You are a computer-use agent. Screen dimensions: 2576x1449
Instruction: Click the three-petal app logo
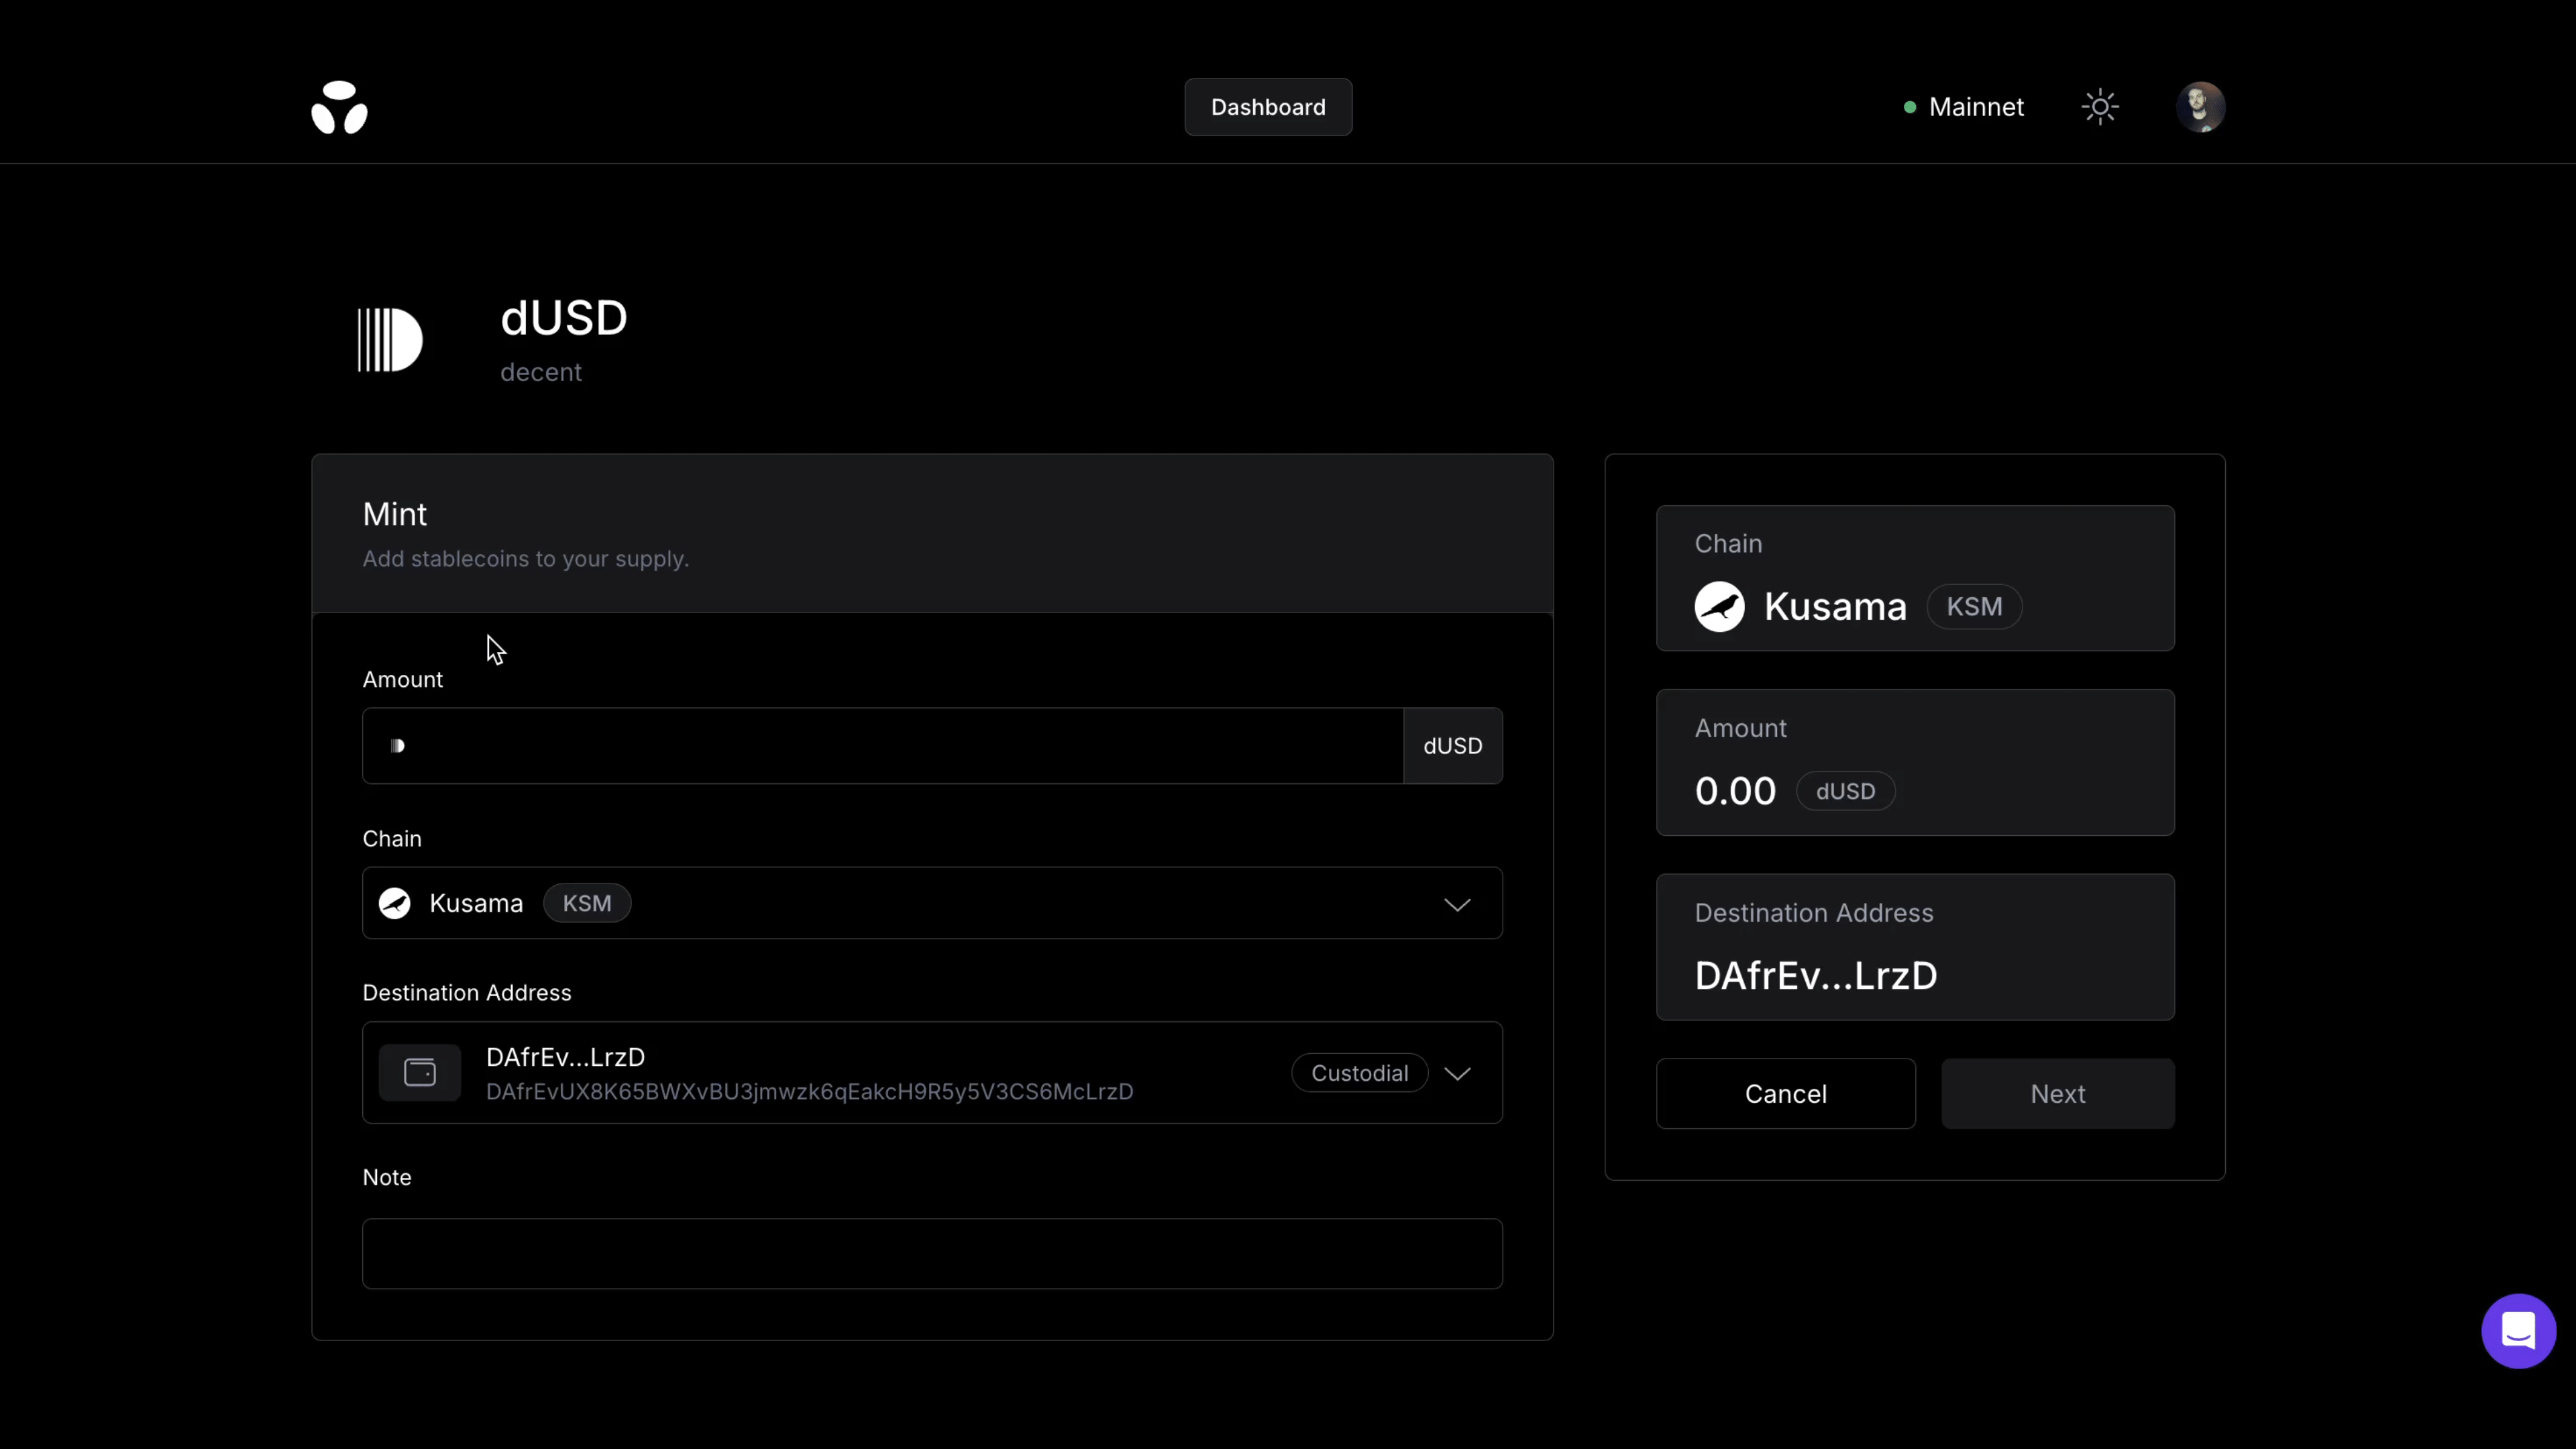coord(339,107)
